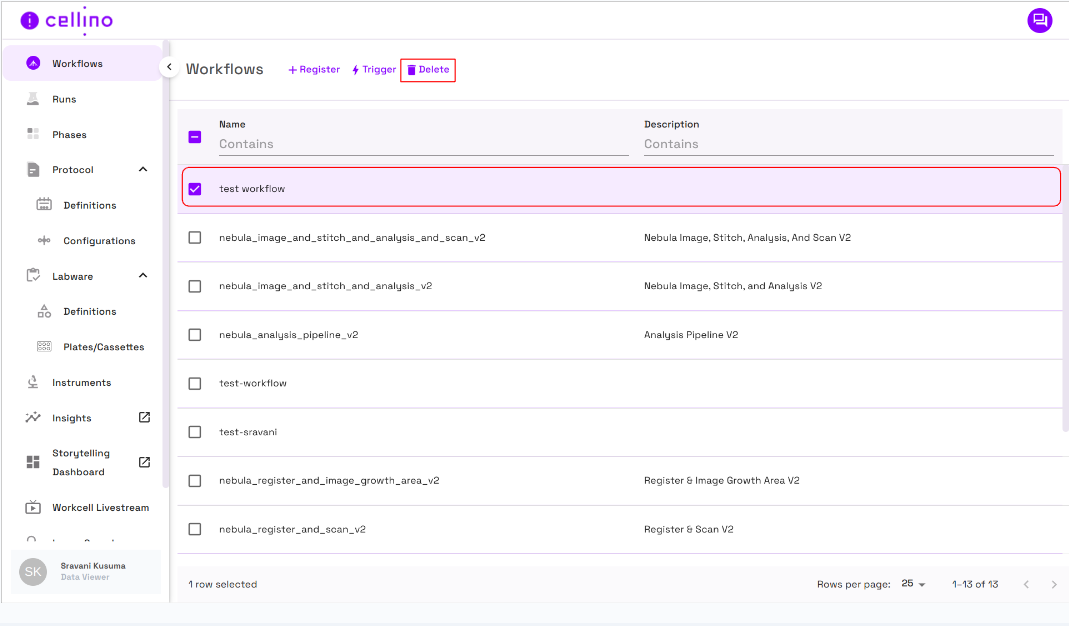
Task: Select the nebula_analysis_pipeline_v2 checkbox
Action: click(x=195, y=335)
